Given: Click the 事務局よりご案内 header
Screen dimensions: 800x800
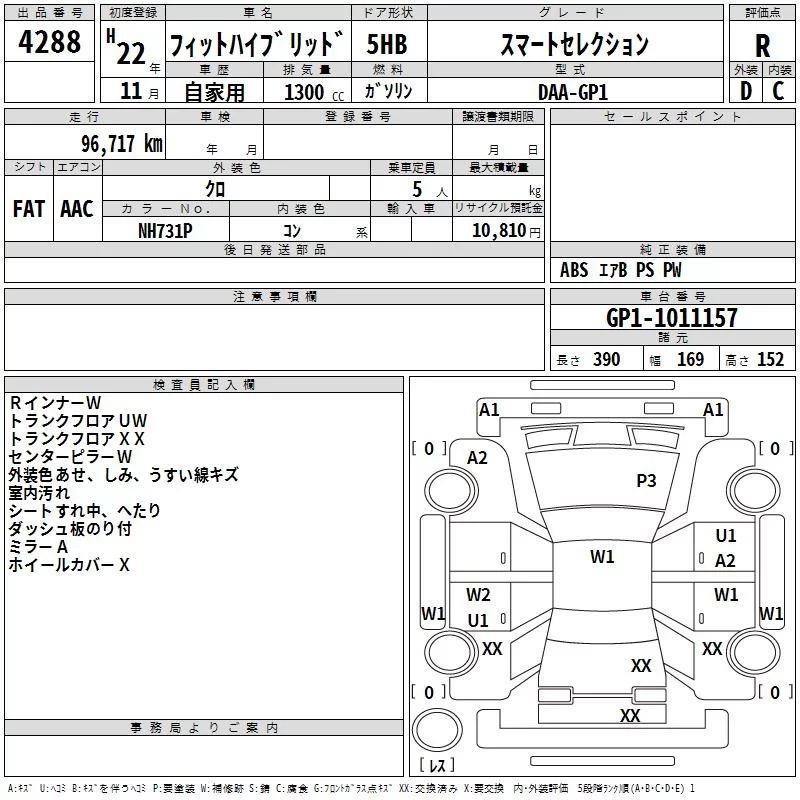Looking at the screenshot, I should 204,728.
